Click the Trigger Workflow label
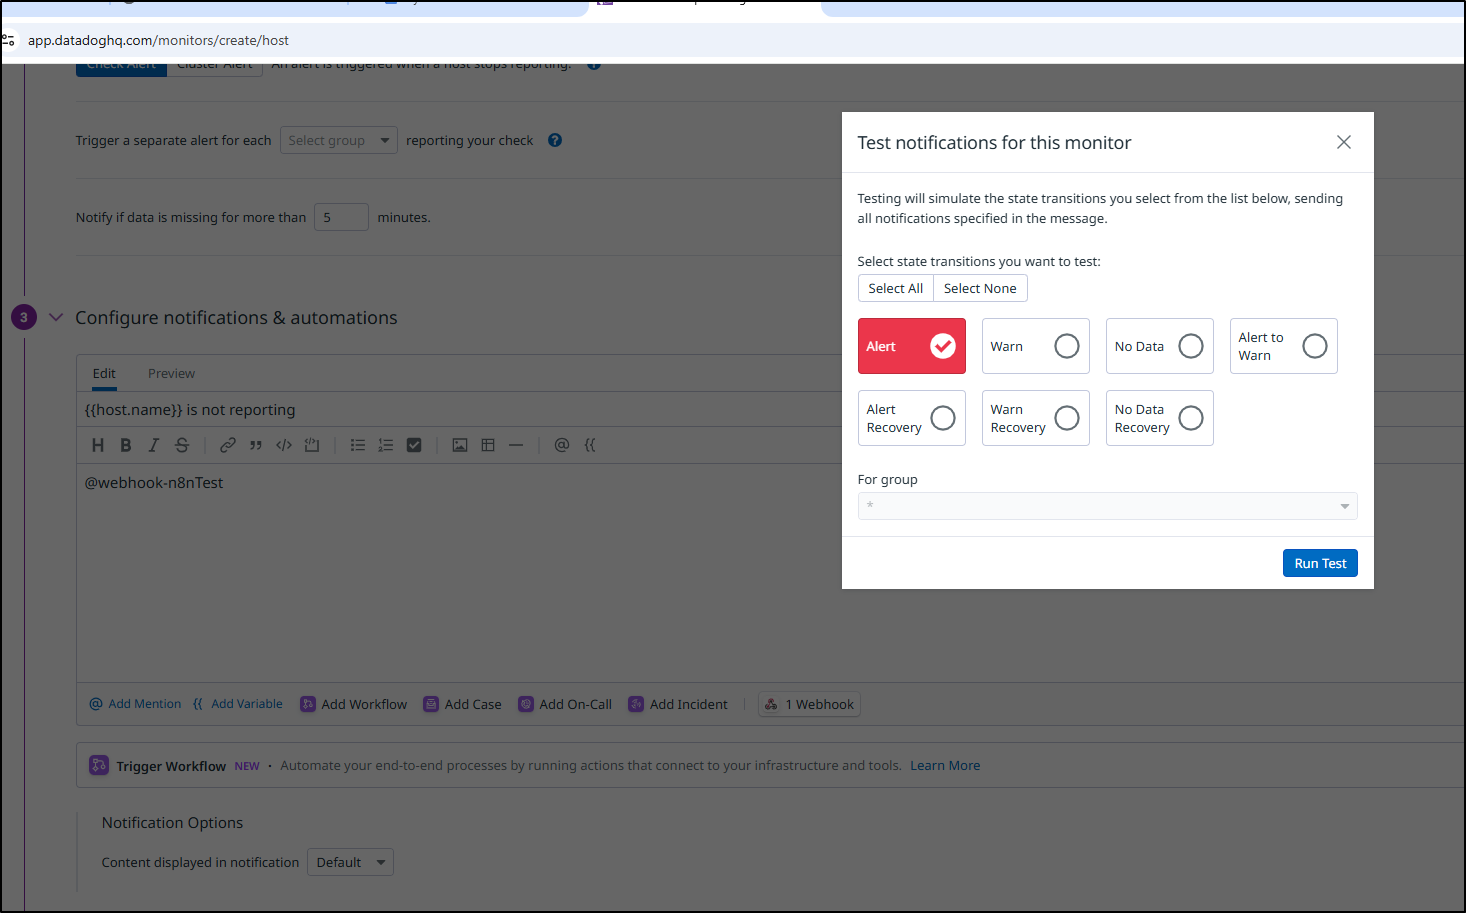The width and height of the screenshot is (1466, 913). click(x=171, y=766)
